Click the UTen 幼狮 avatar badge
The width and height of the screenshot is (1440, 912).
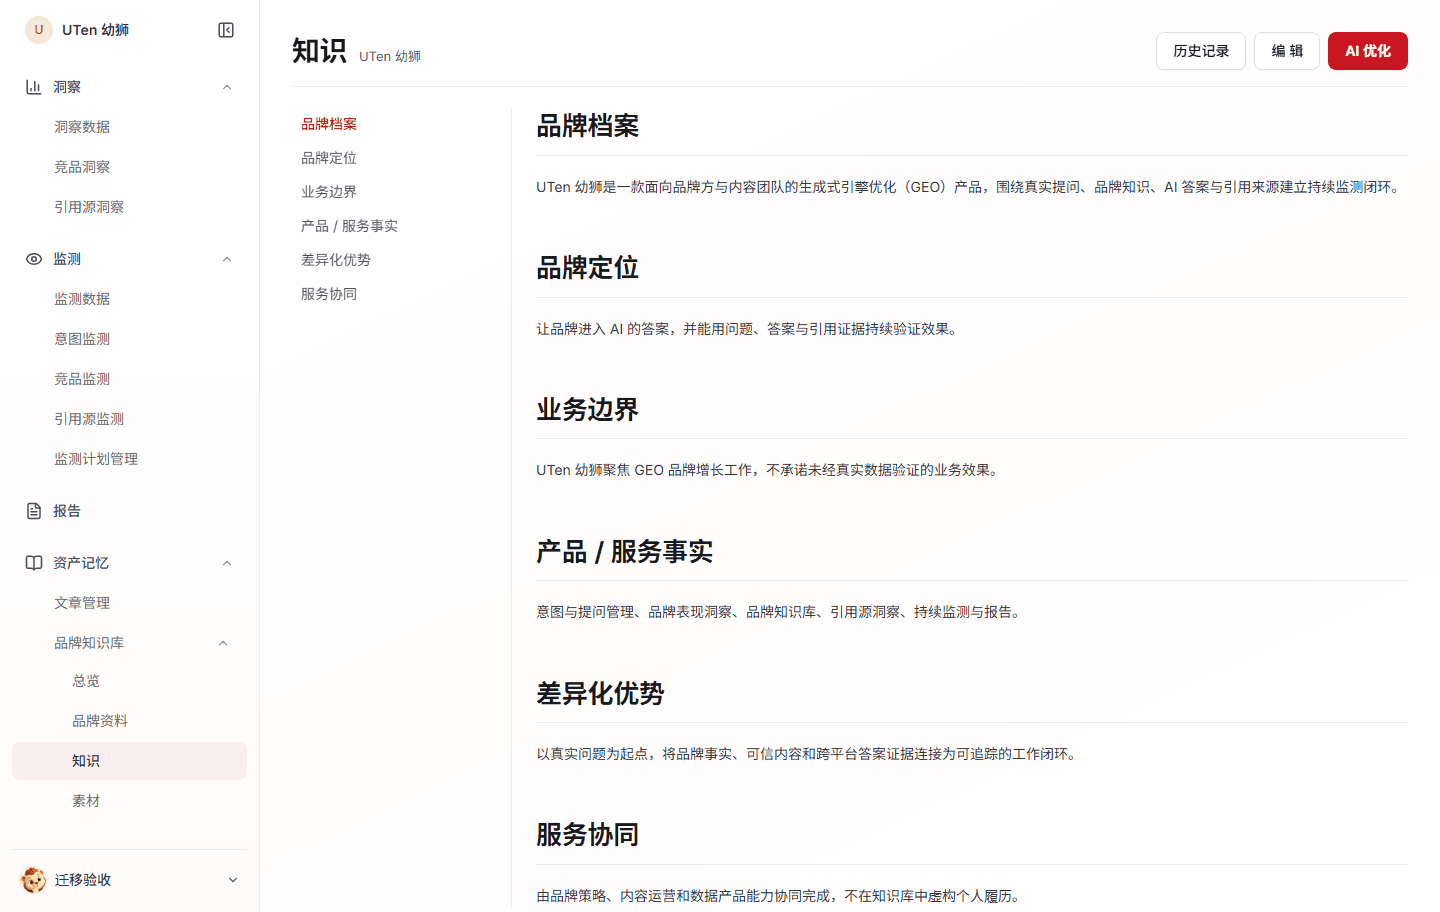(39, 30)
